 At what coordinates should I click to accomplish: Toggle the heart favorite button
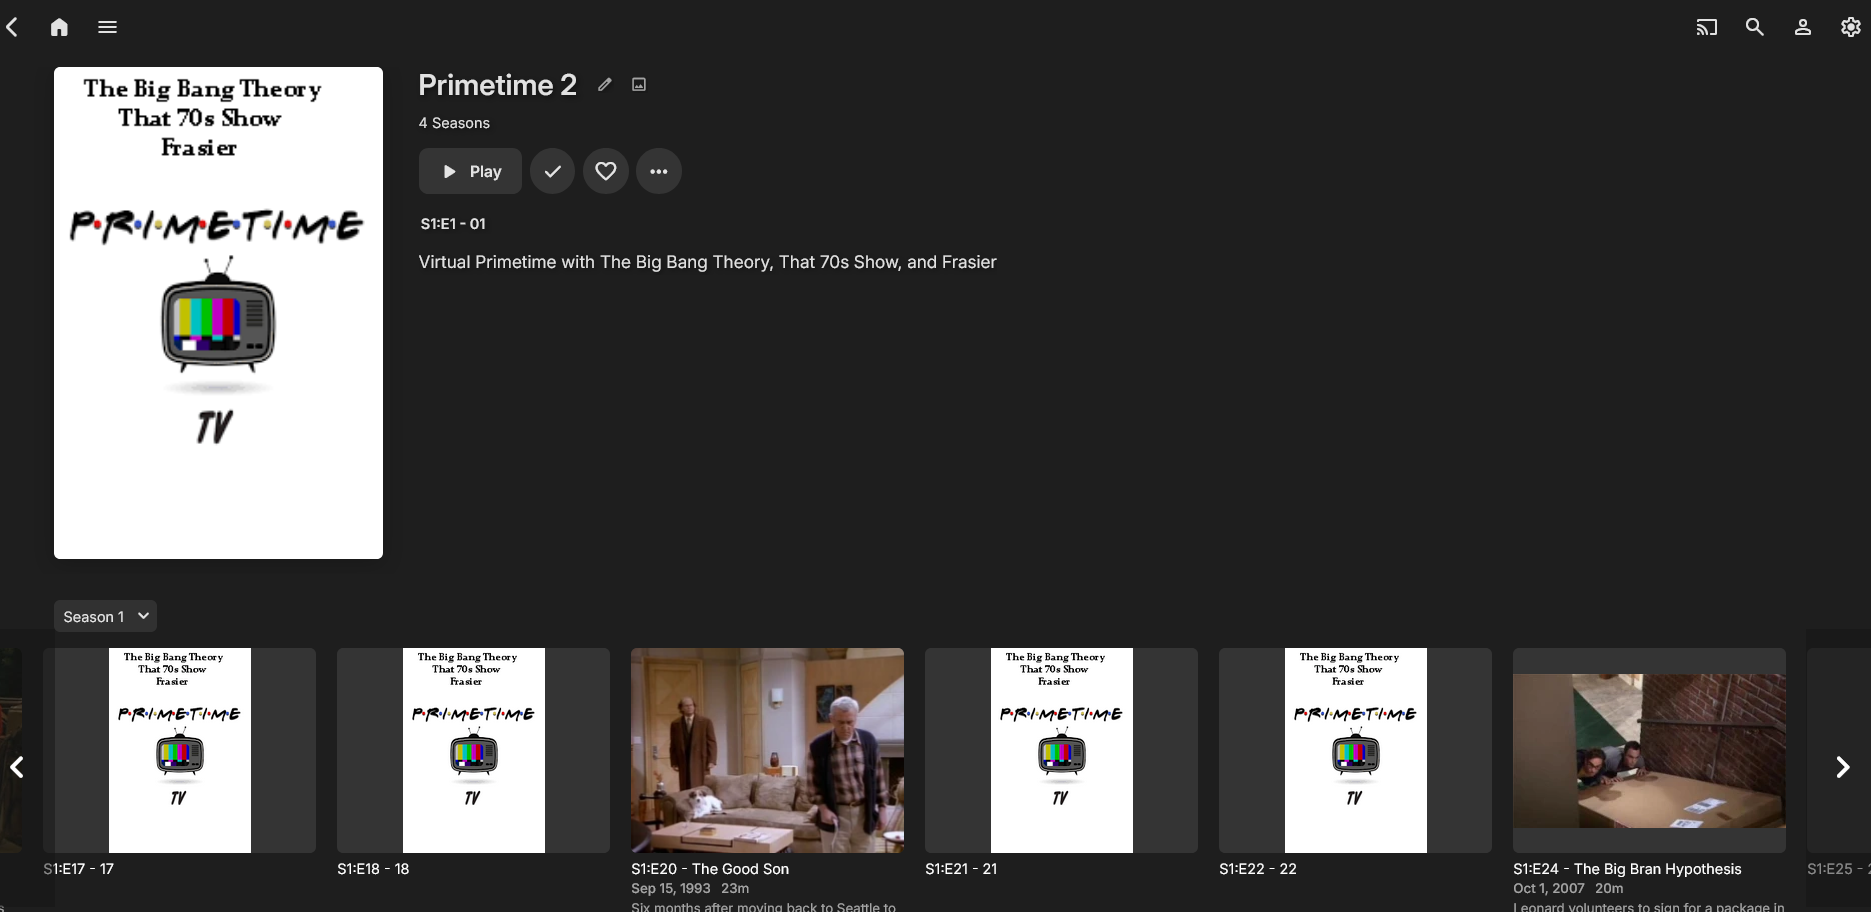point(605,171)
